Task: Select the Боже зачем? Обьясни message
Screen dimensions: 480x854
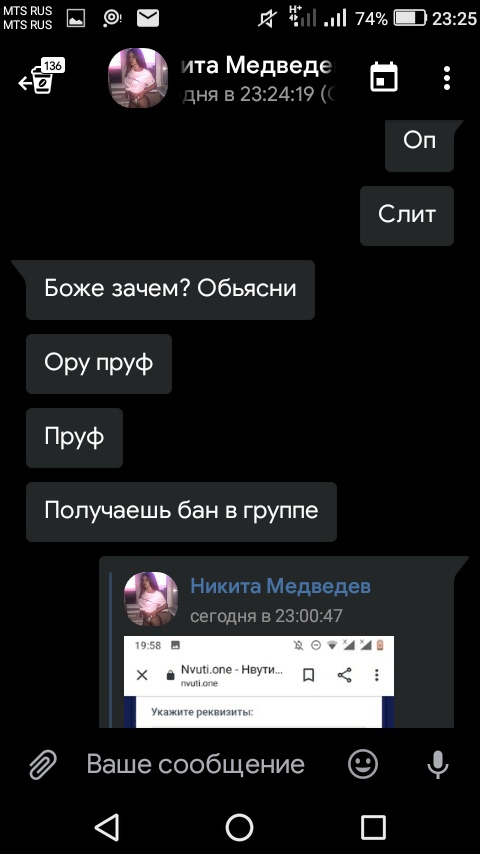Action: click(171, 289)
